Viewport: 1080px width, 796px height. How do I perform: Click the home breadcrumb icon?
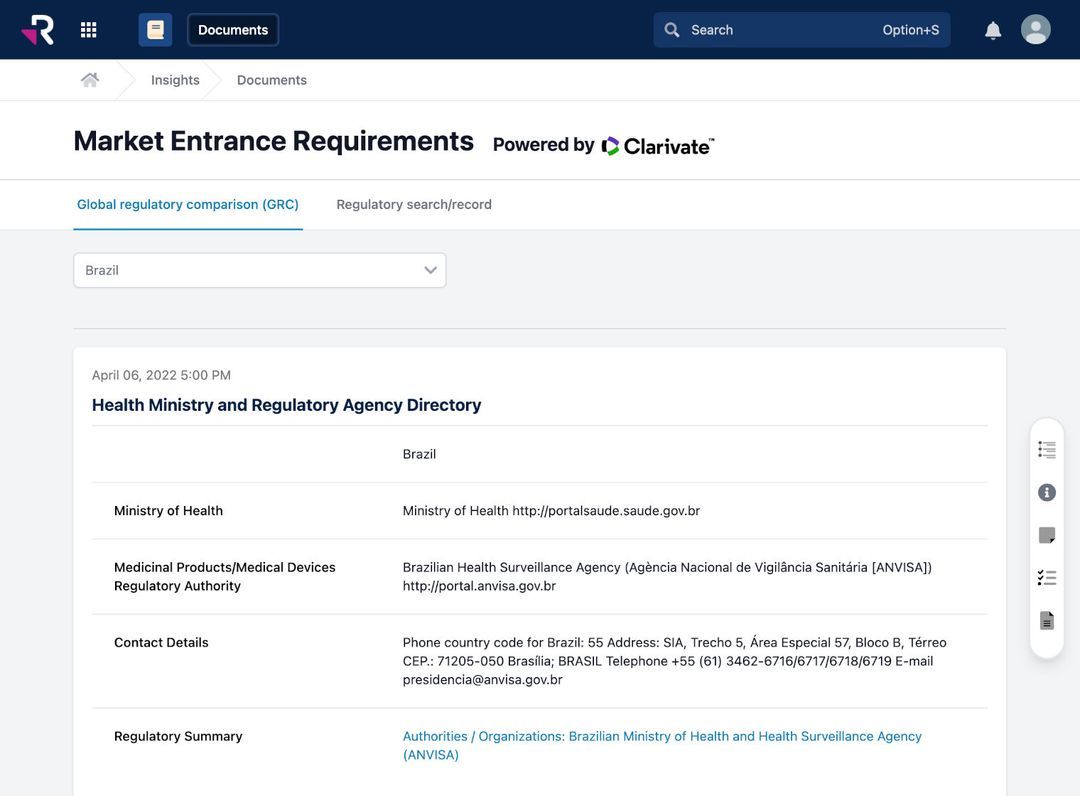[x=89, y=78]
